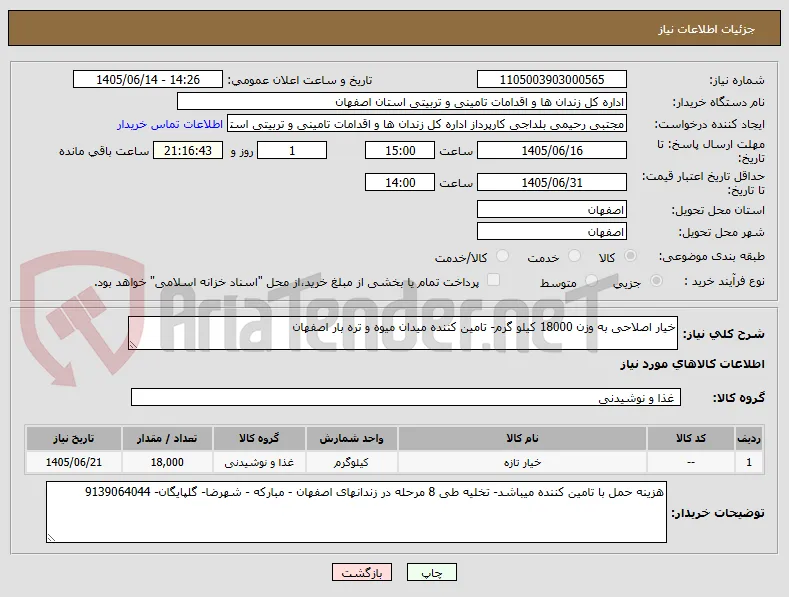The image size is (789, 597).
Task: Select the کالا radio button
Action: [x=629, y=256]
